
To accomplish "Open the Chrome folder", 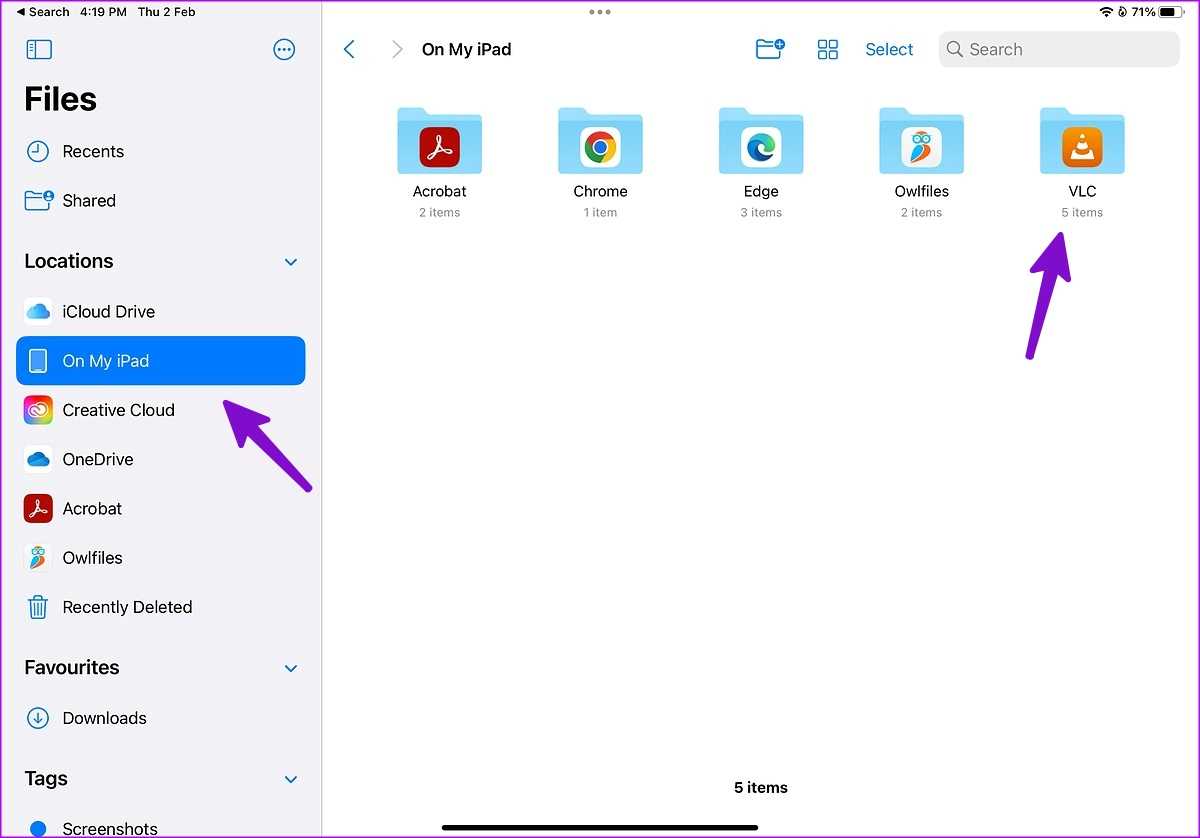I will pos(600,143).
